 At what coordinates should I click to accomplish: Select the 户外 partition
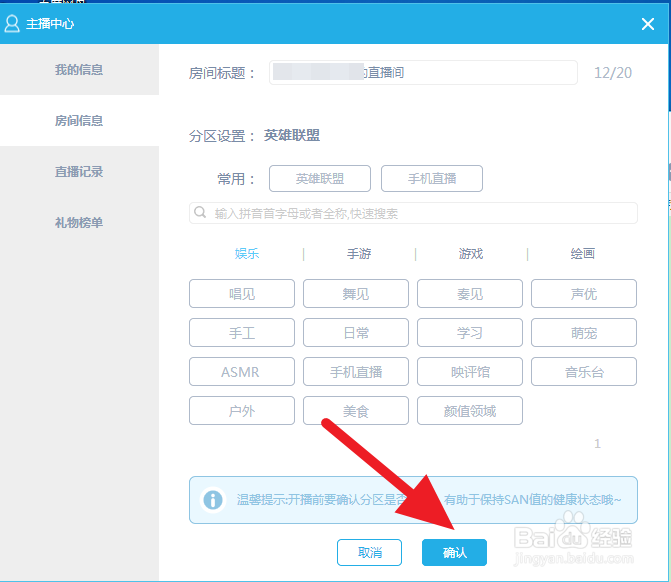pyautogui.click(x=242, y=410)
